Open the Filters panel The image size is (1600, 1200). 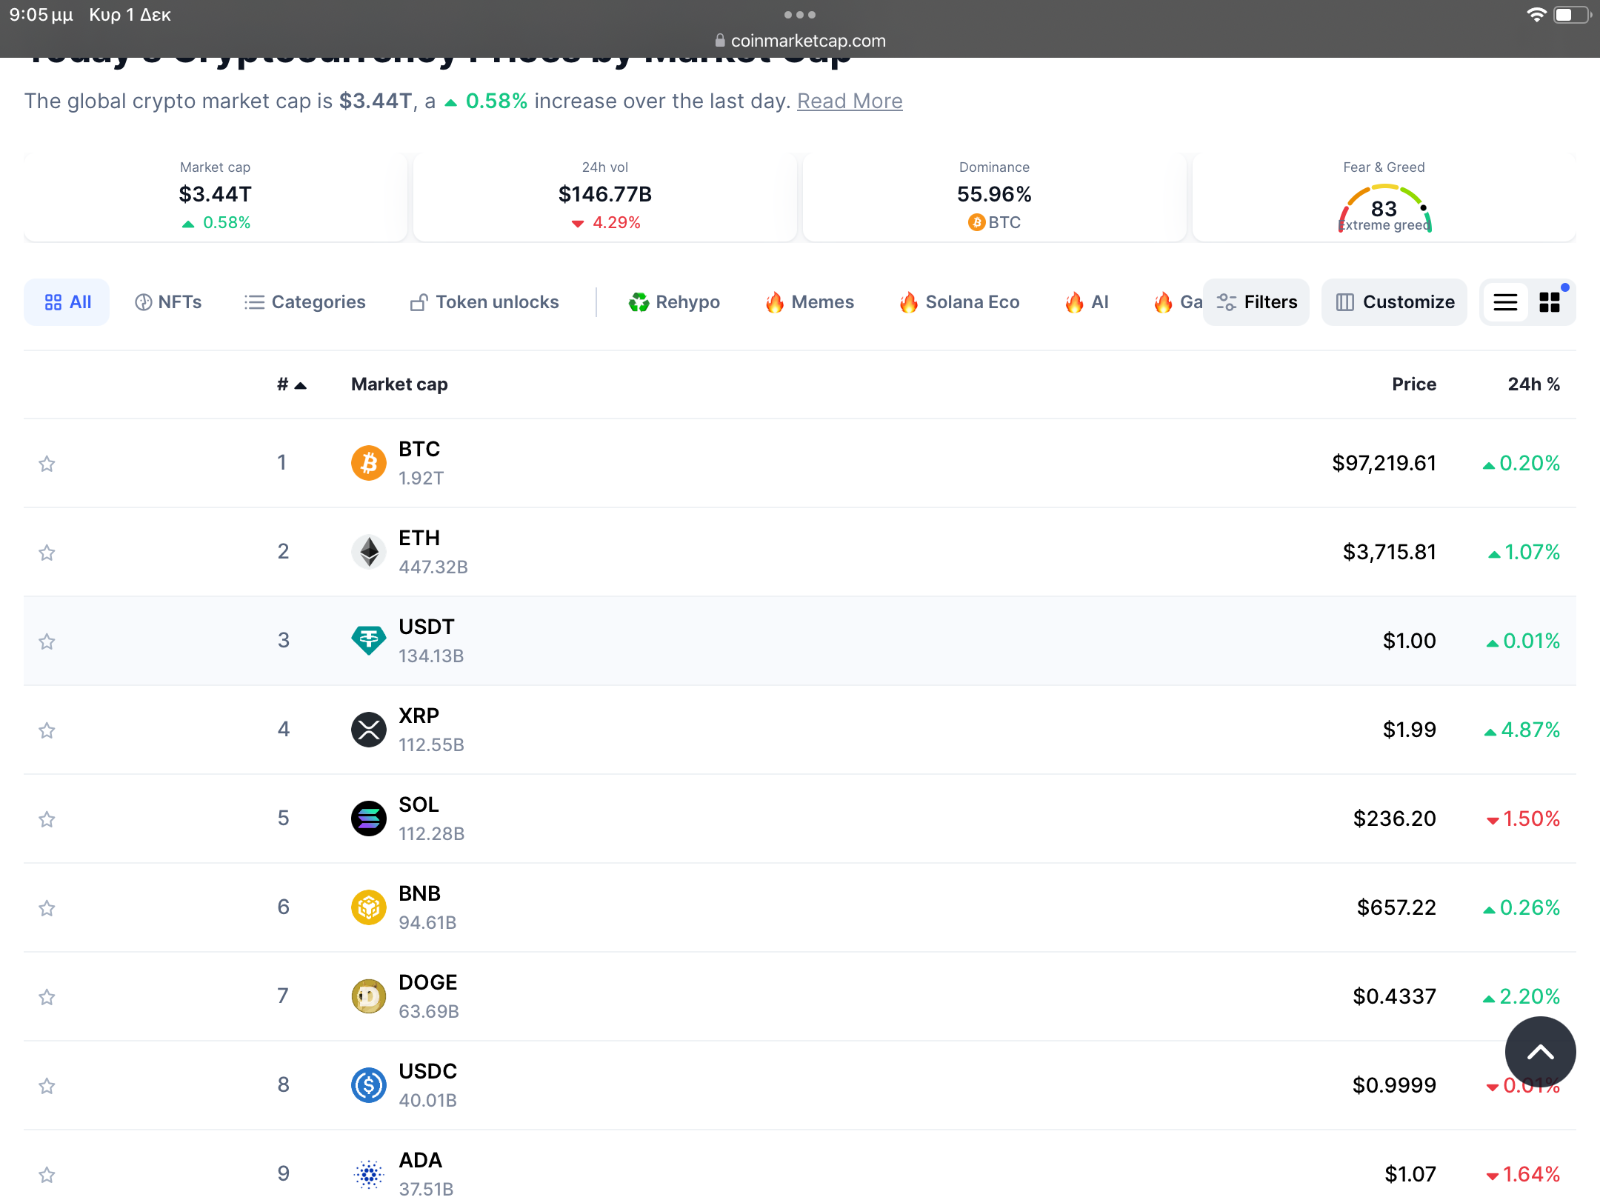[x=1256, y=302]
